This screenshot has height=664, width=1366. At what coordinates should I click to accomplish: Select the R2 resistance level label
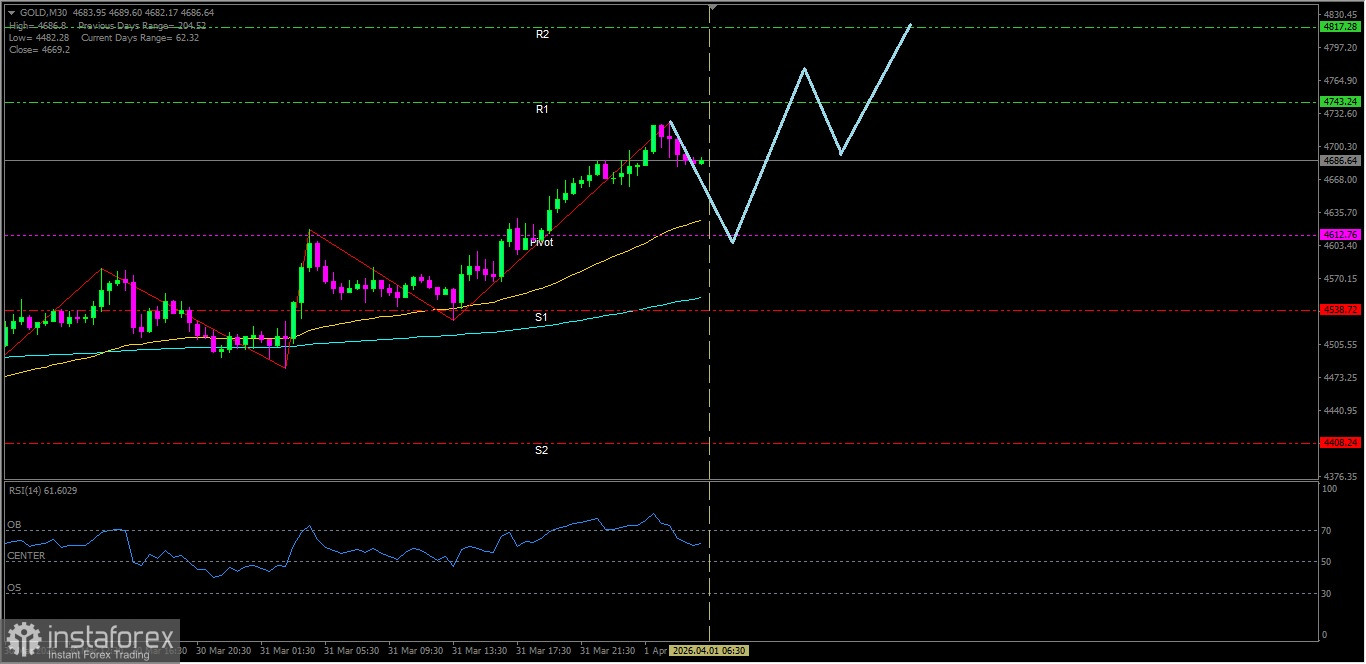[x=542, y=34]
